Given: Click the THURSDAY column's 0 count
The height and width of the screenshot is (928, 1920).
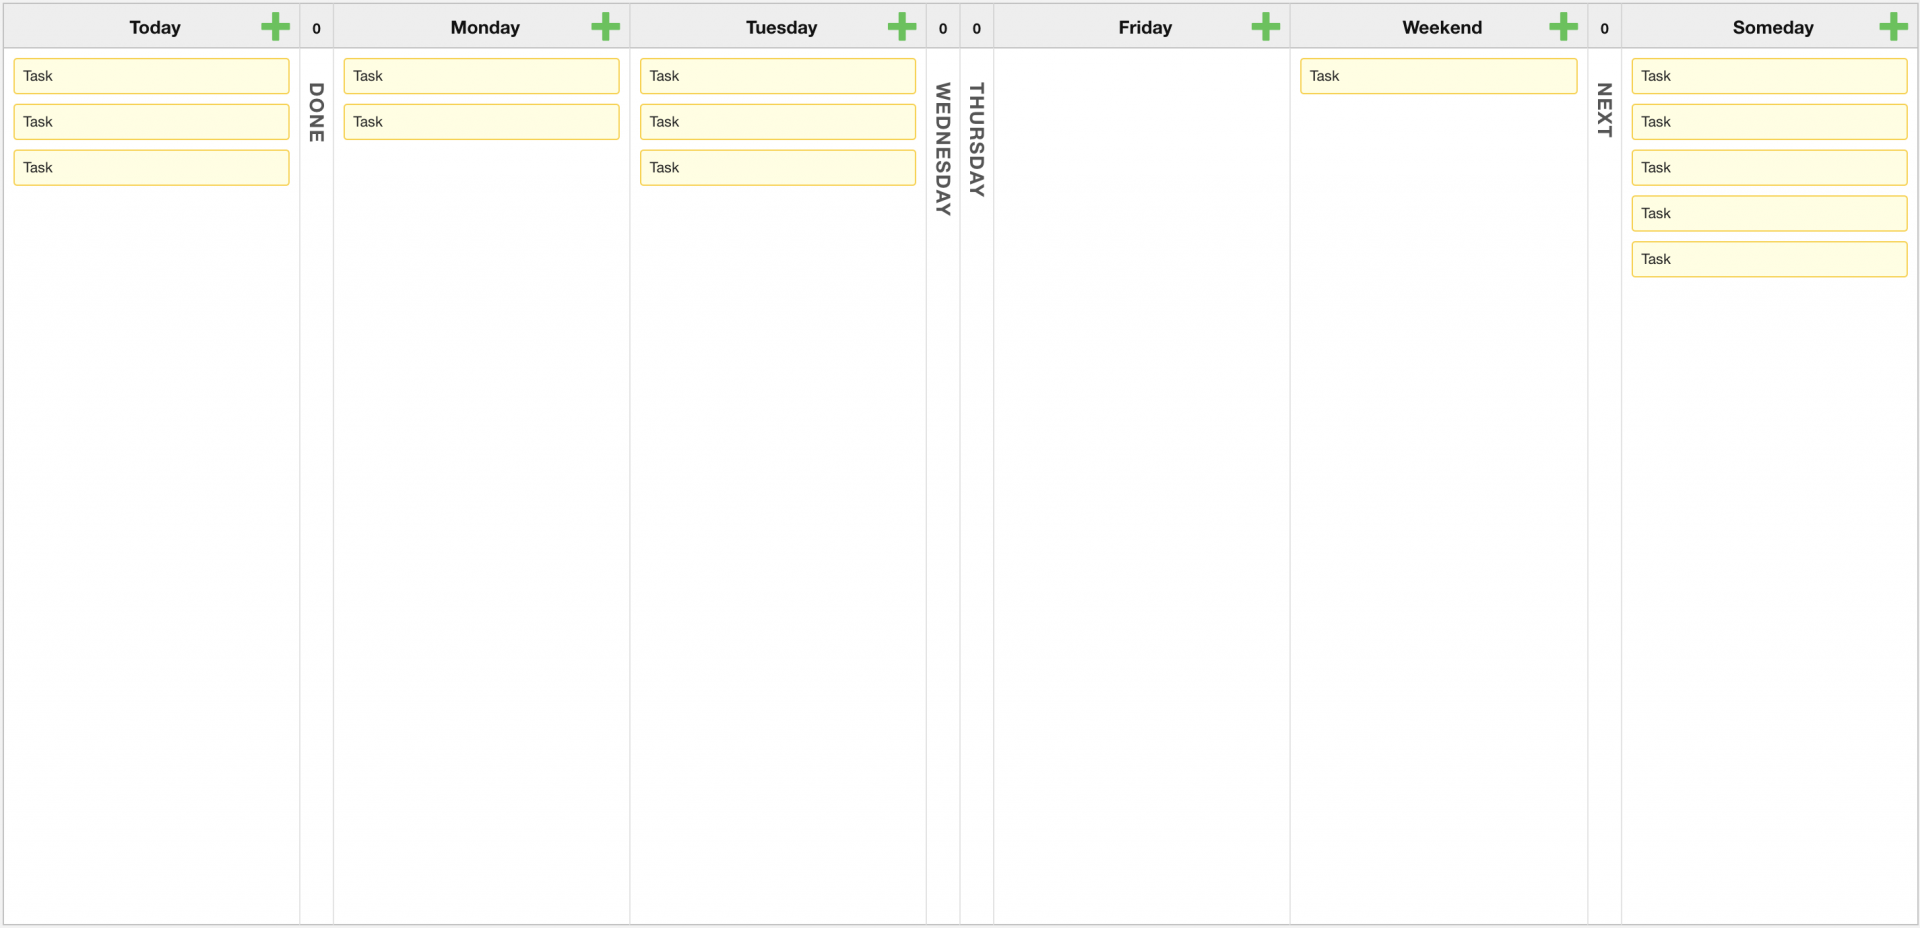Looking at the screenshot, I should 977,29.
